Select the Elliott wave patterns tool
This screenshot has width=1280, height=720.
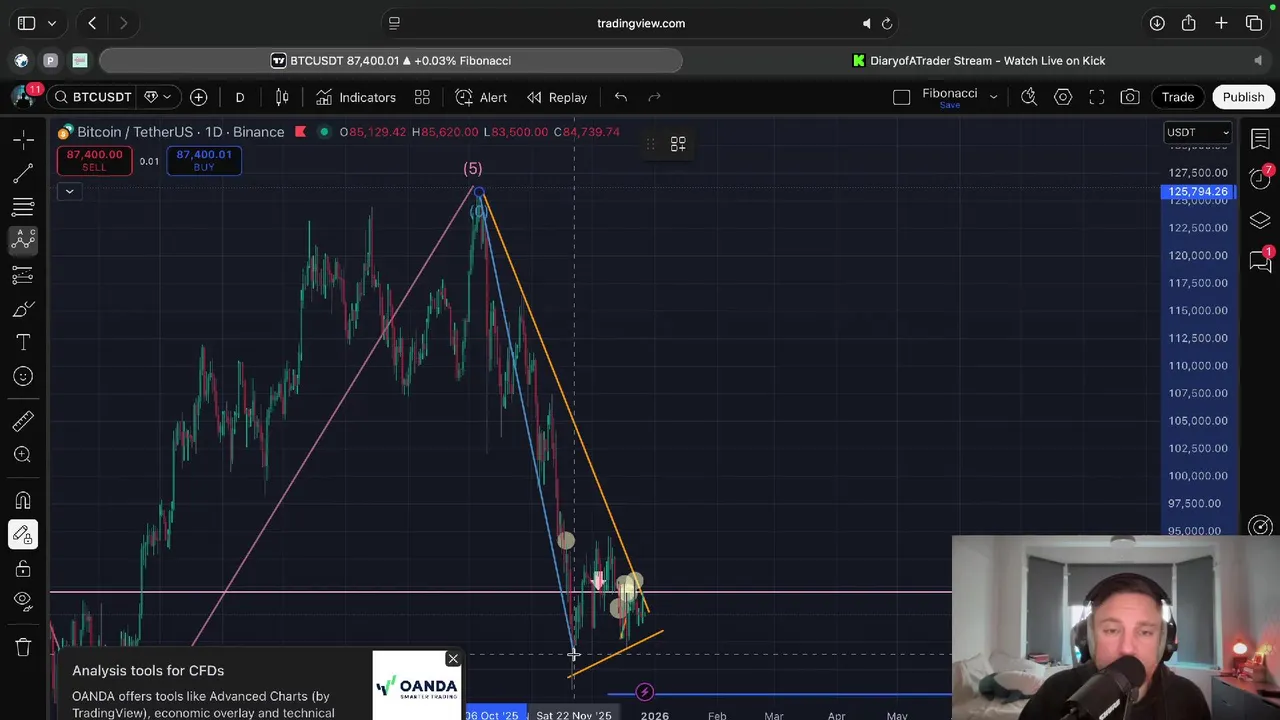pyautogui.click(x=23, y=240)
